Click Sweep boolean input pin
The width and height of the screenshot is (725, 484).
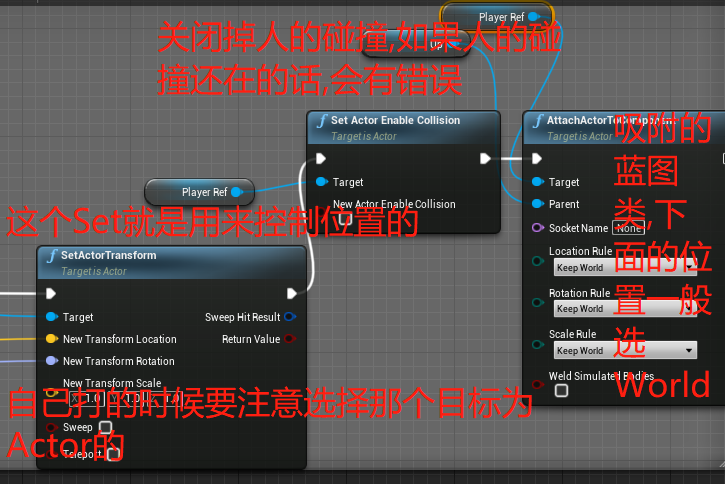coord(52,427)
